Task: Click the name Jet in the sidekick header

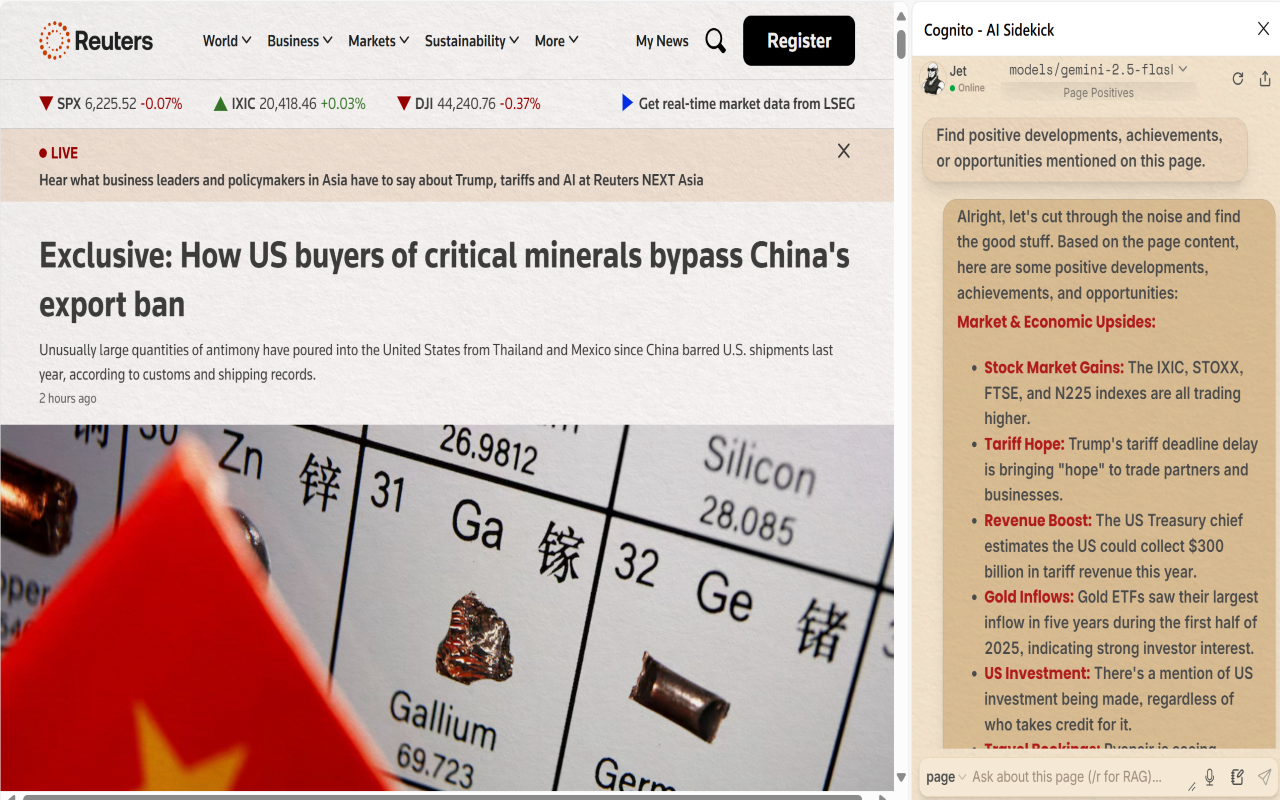Action: [958, 71]
